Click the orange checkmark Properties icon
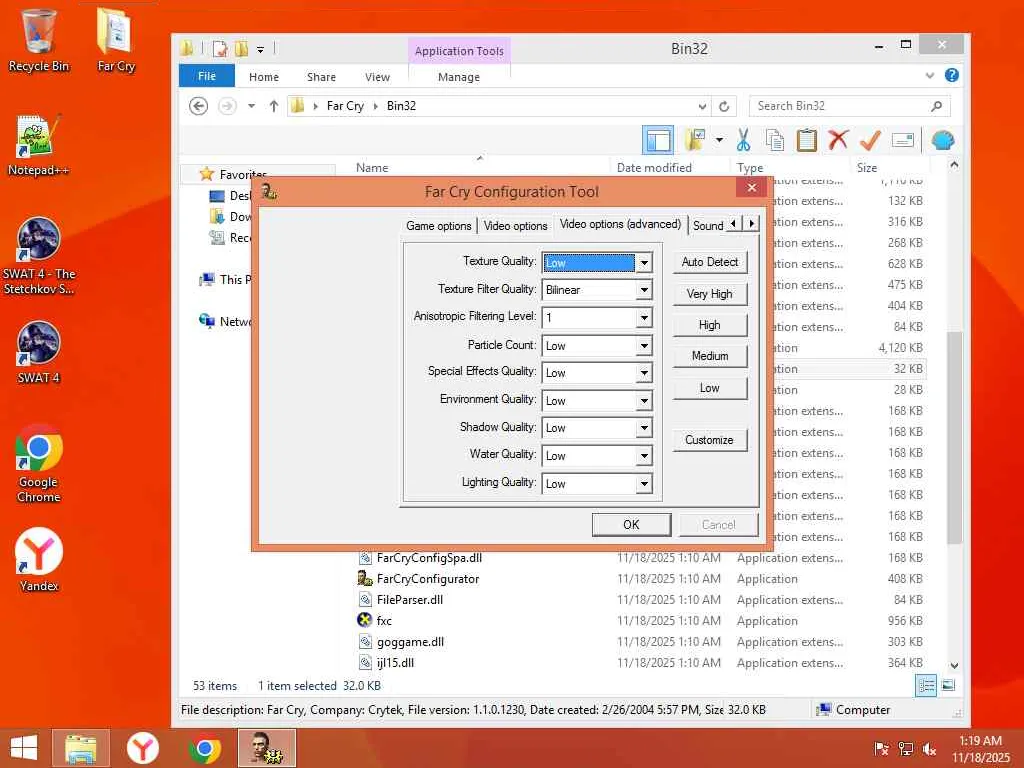The image size is (1024, 768). (870, 140)
